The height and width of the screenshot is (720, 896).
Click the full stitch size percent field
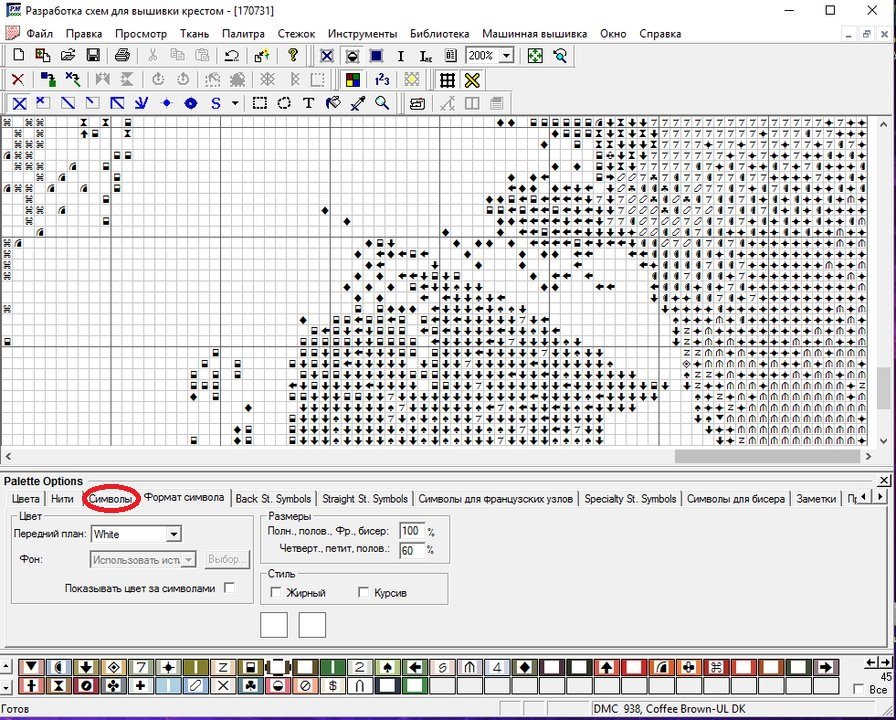click(x=410, y=531)
